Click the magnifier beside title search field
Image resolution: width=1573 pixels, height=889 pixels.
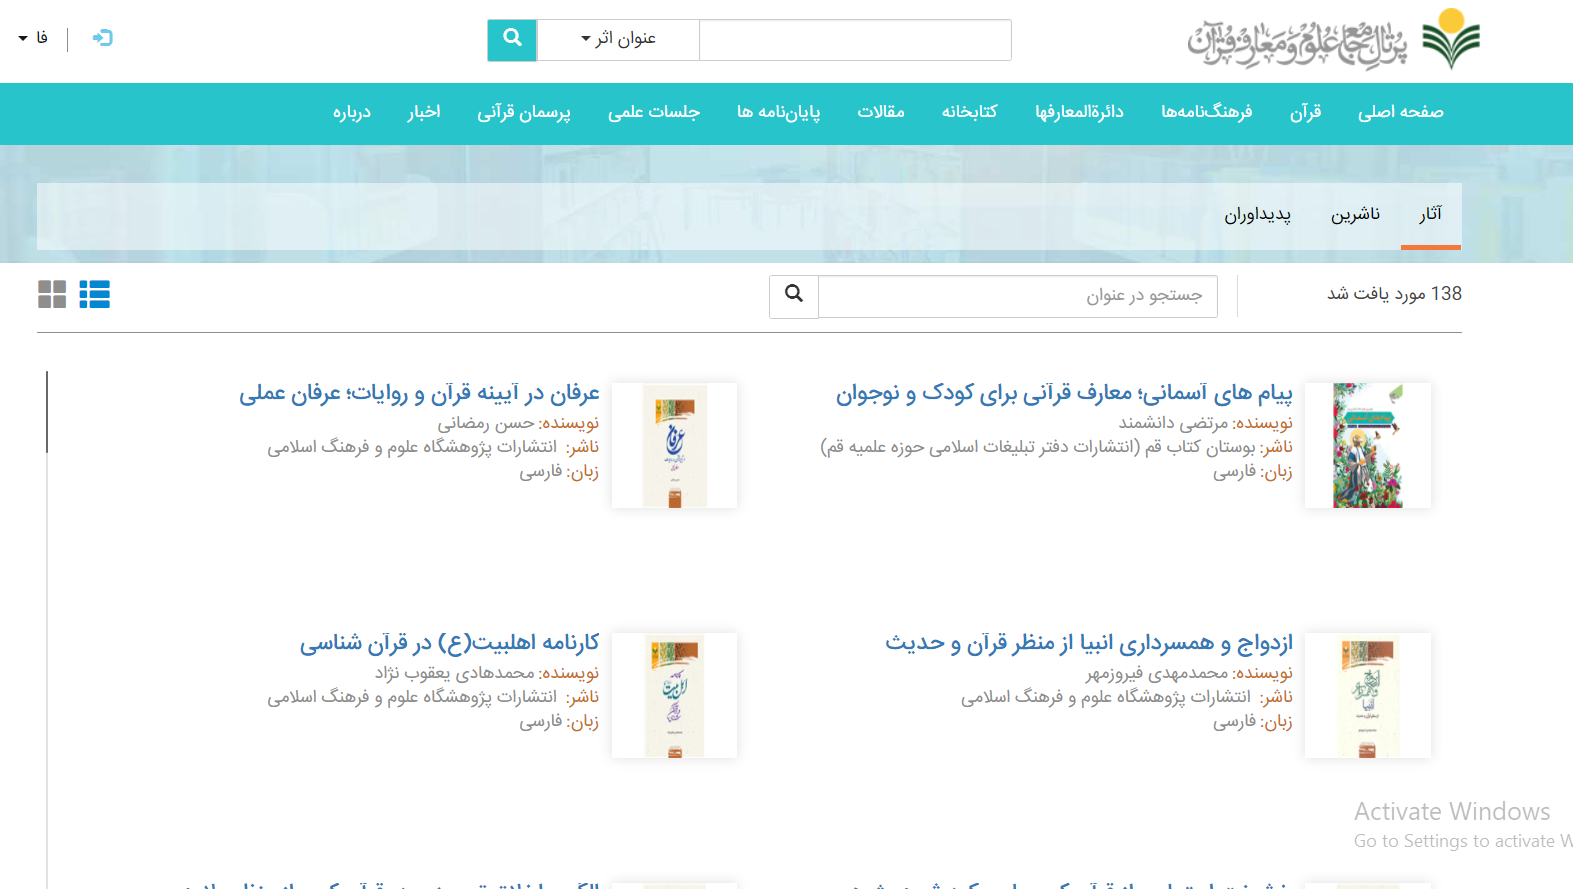click(x=794, y=296)
